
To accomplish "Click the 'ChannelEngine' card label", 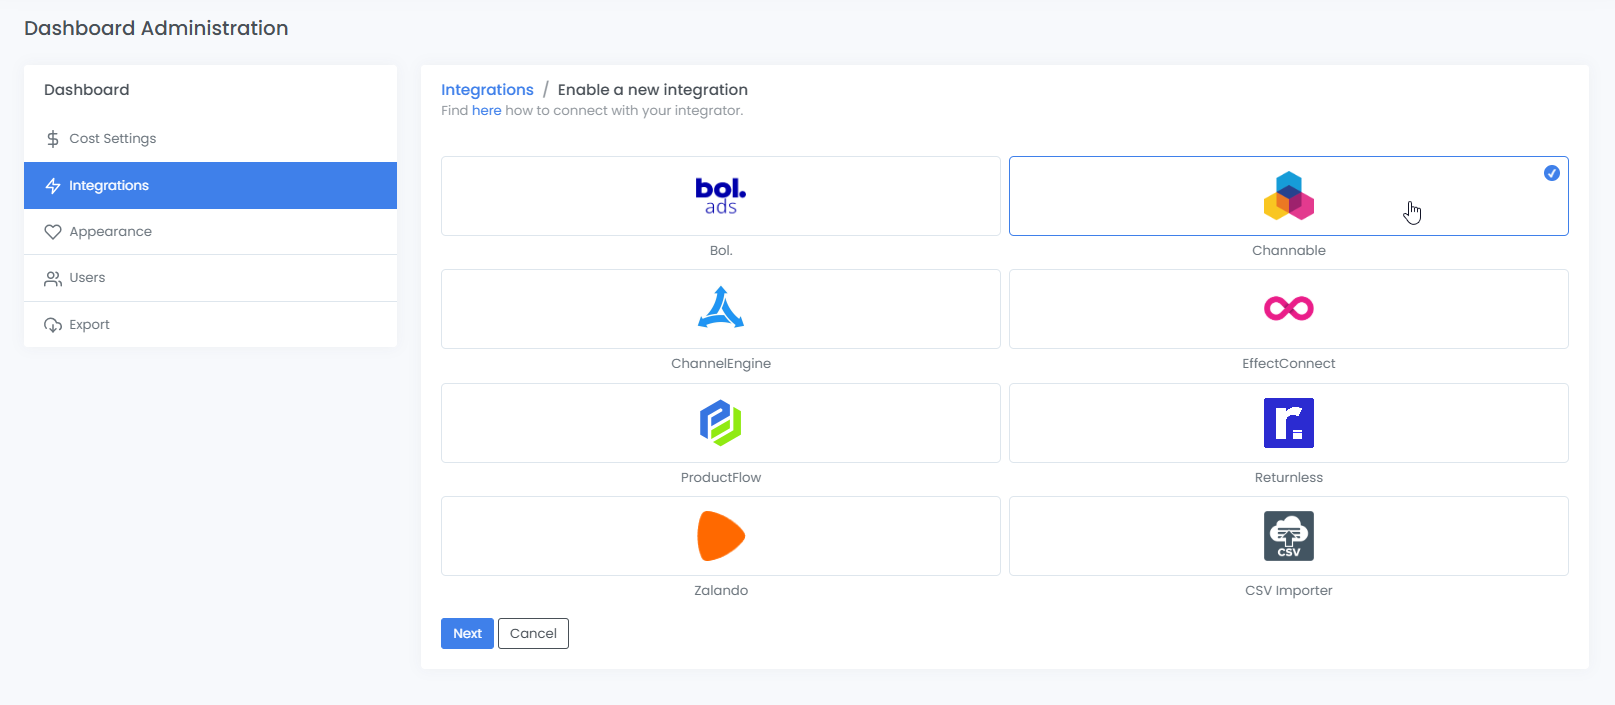I will [721, 364].
